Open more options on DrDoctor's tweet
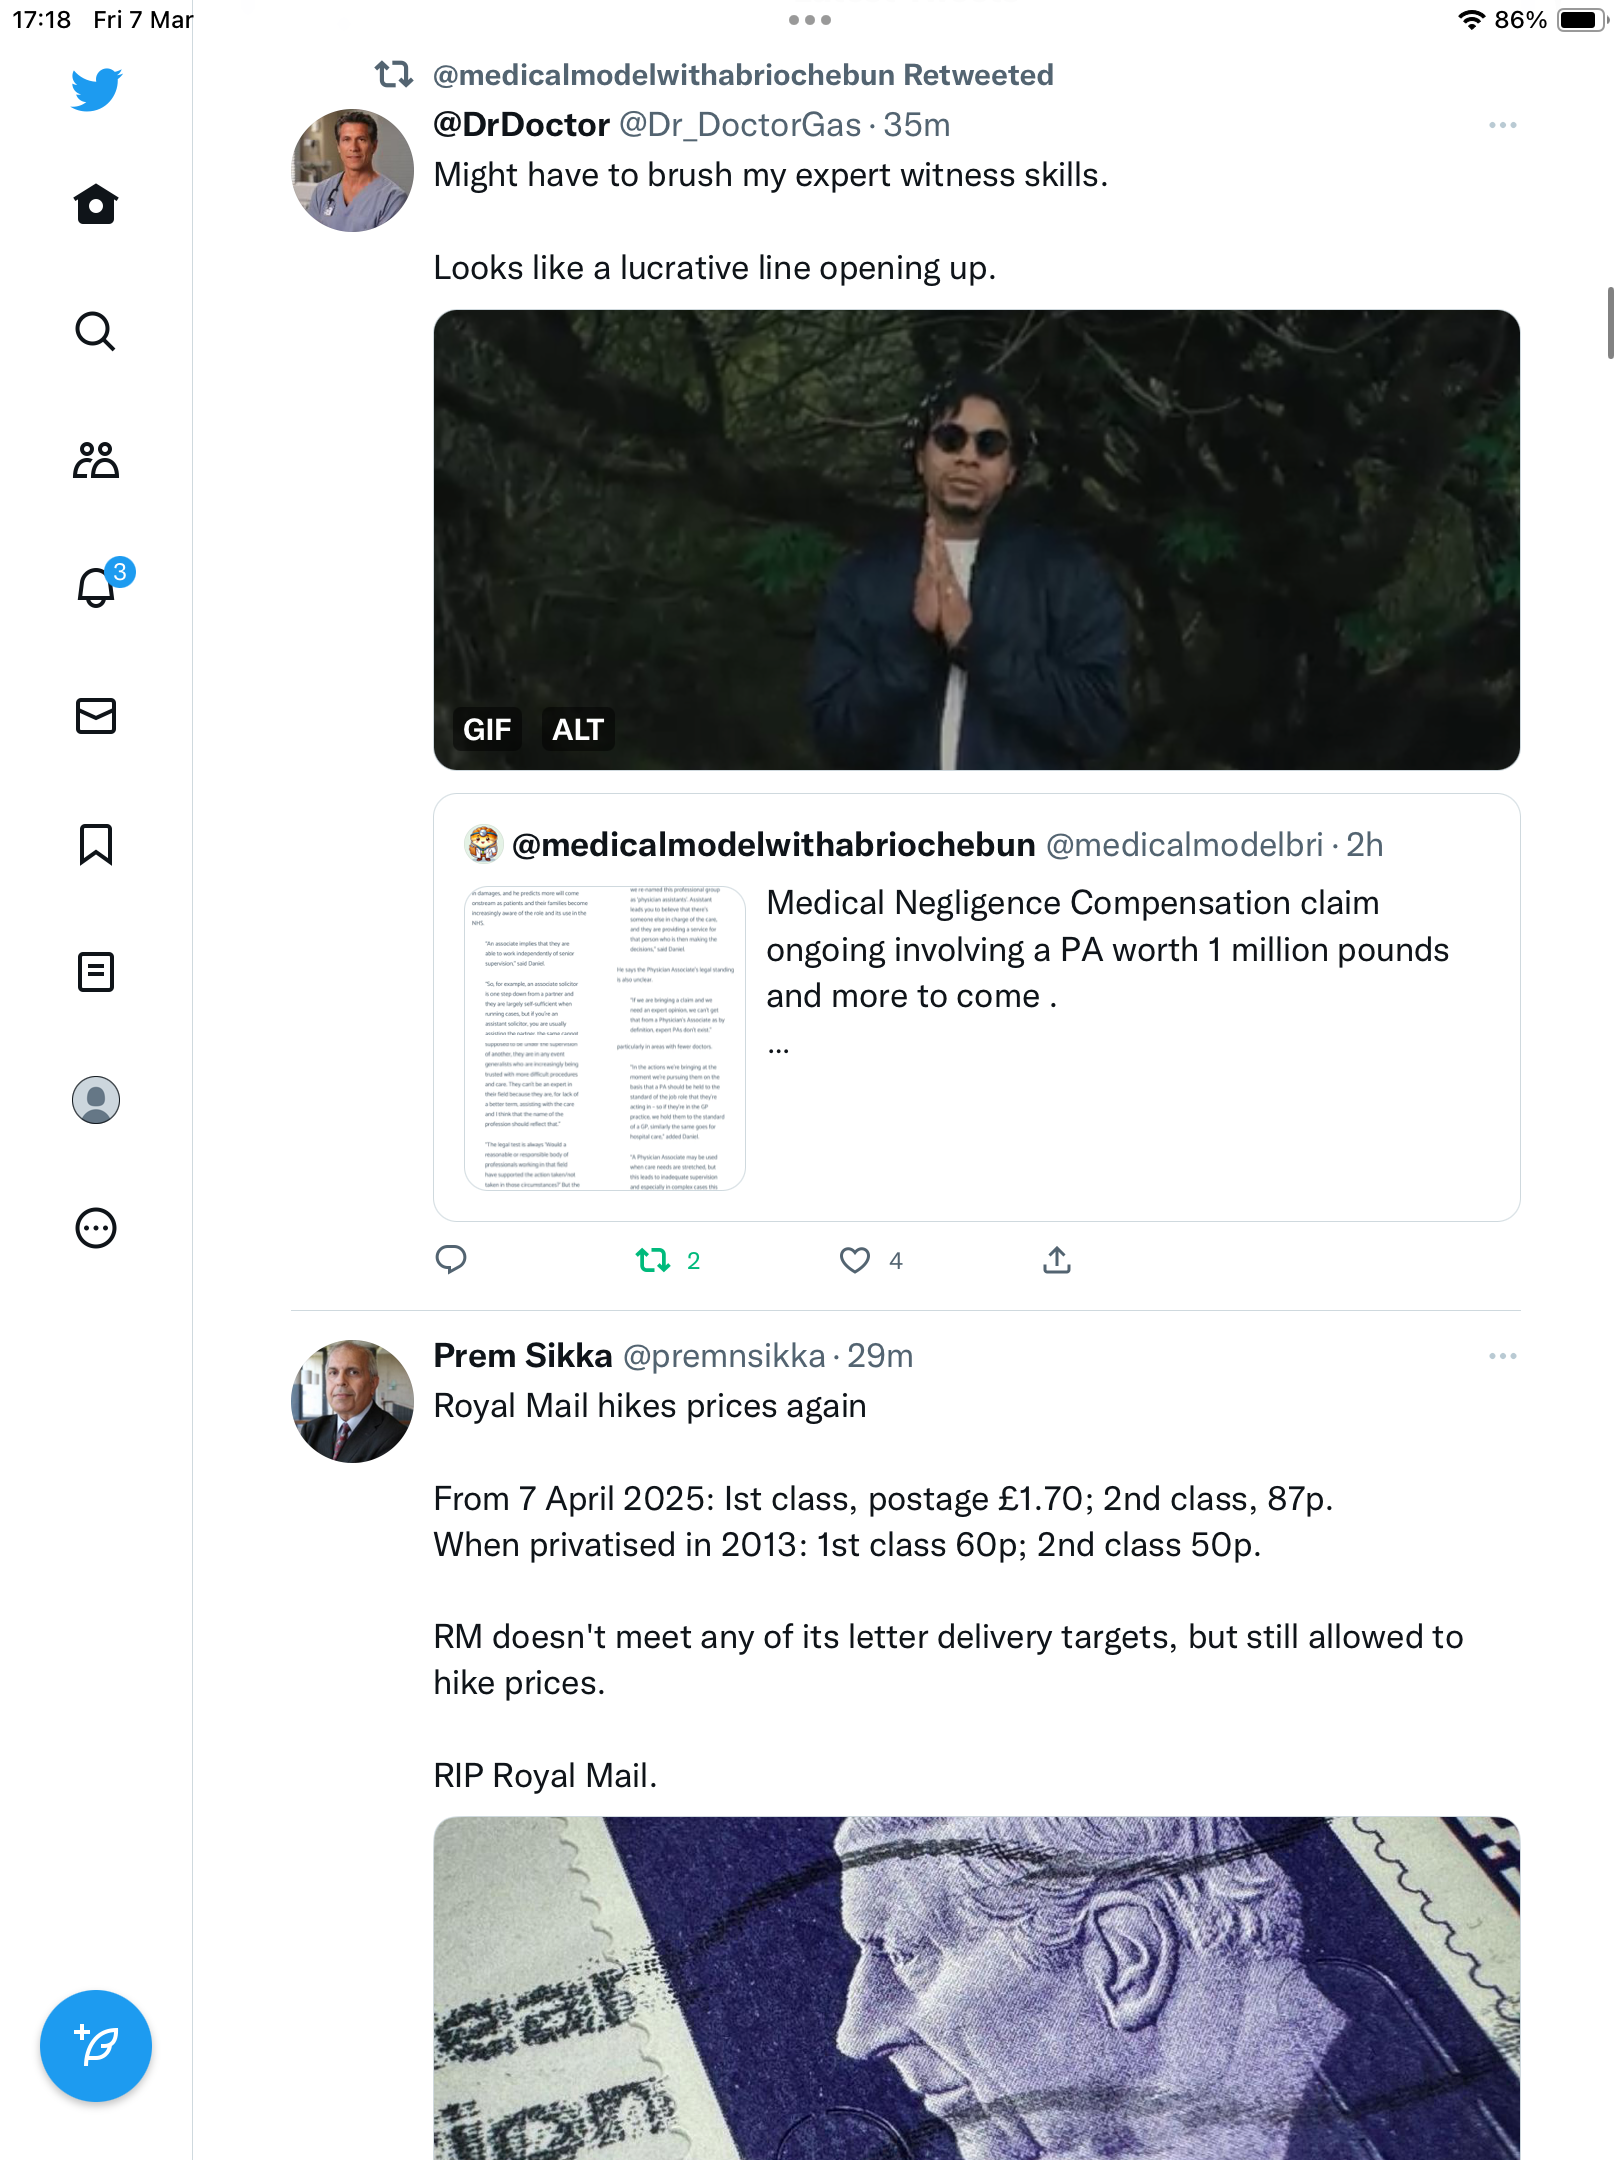The height and width of the screenshot is (2160, 1620). 1502,125
